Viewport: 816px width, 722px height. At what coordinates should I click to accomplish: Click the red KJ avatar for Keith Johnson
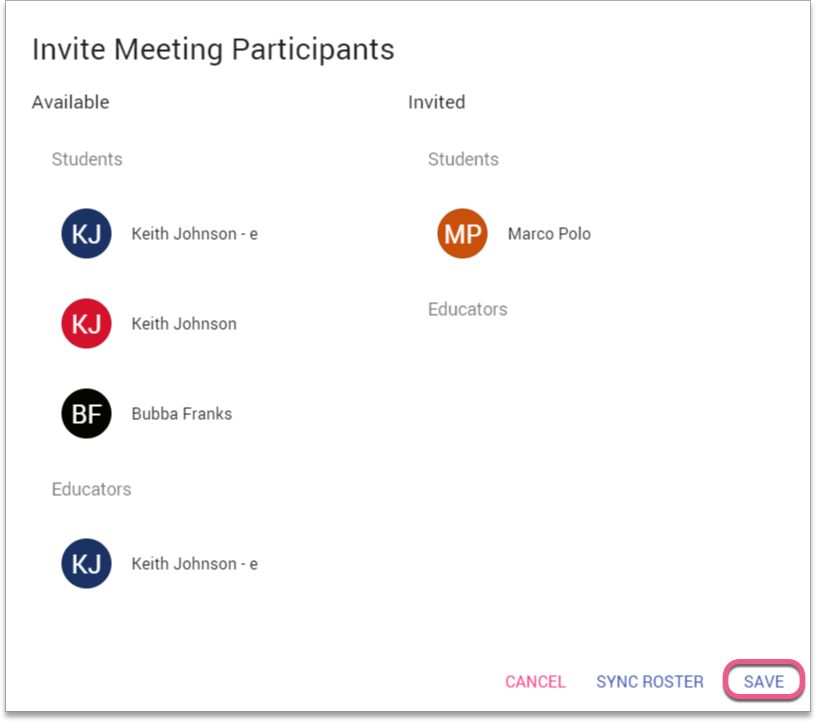[86, 323]
